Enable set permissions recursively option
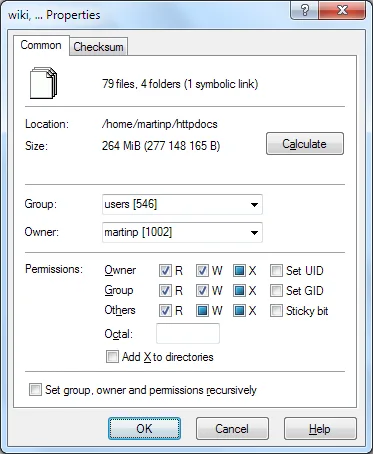The height and width of the screenshot is (454, 373). pyautogui.click(x=35, y=389)
